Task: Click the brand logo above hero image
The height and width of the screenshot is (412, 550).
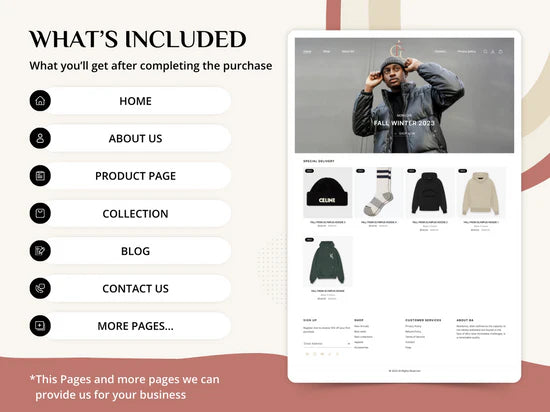Action: [x=397, y=49]
